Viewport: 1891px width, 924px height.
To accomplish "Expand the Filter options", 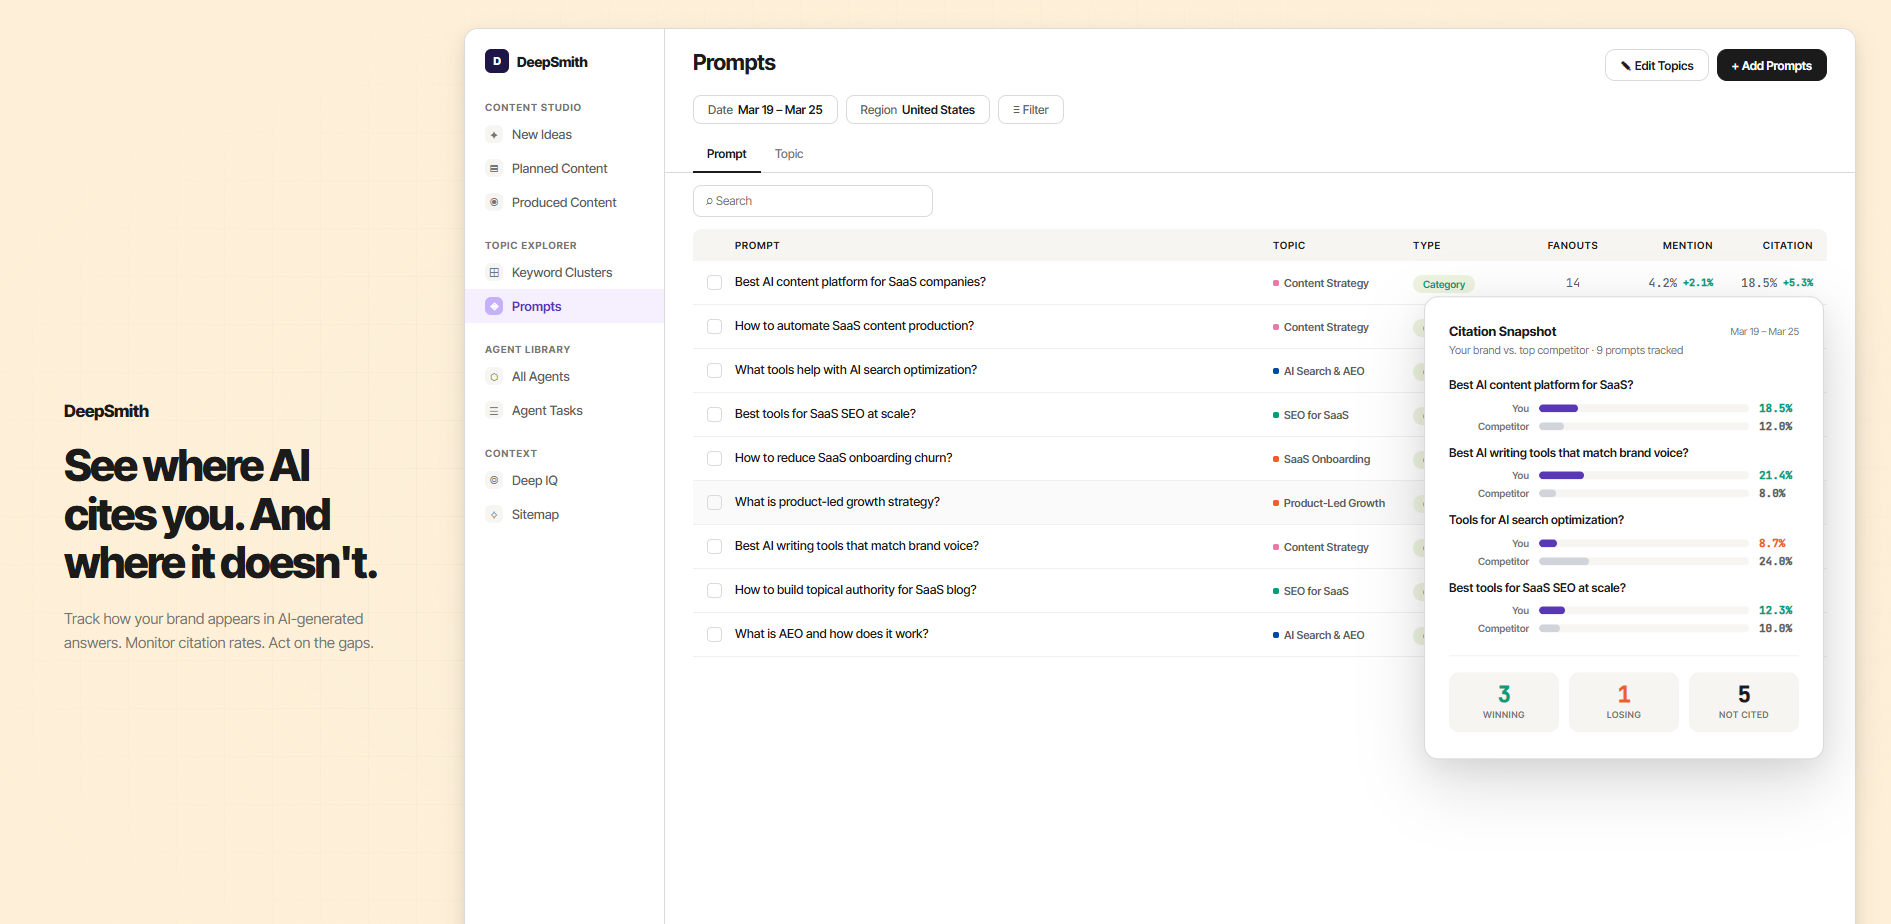I will pyautogui.click(x=1030, y=110).
